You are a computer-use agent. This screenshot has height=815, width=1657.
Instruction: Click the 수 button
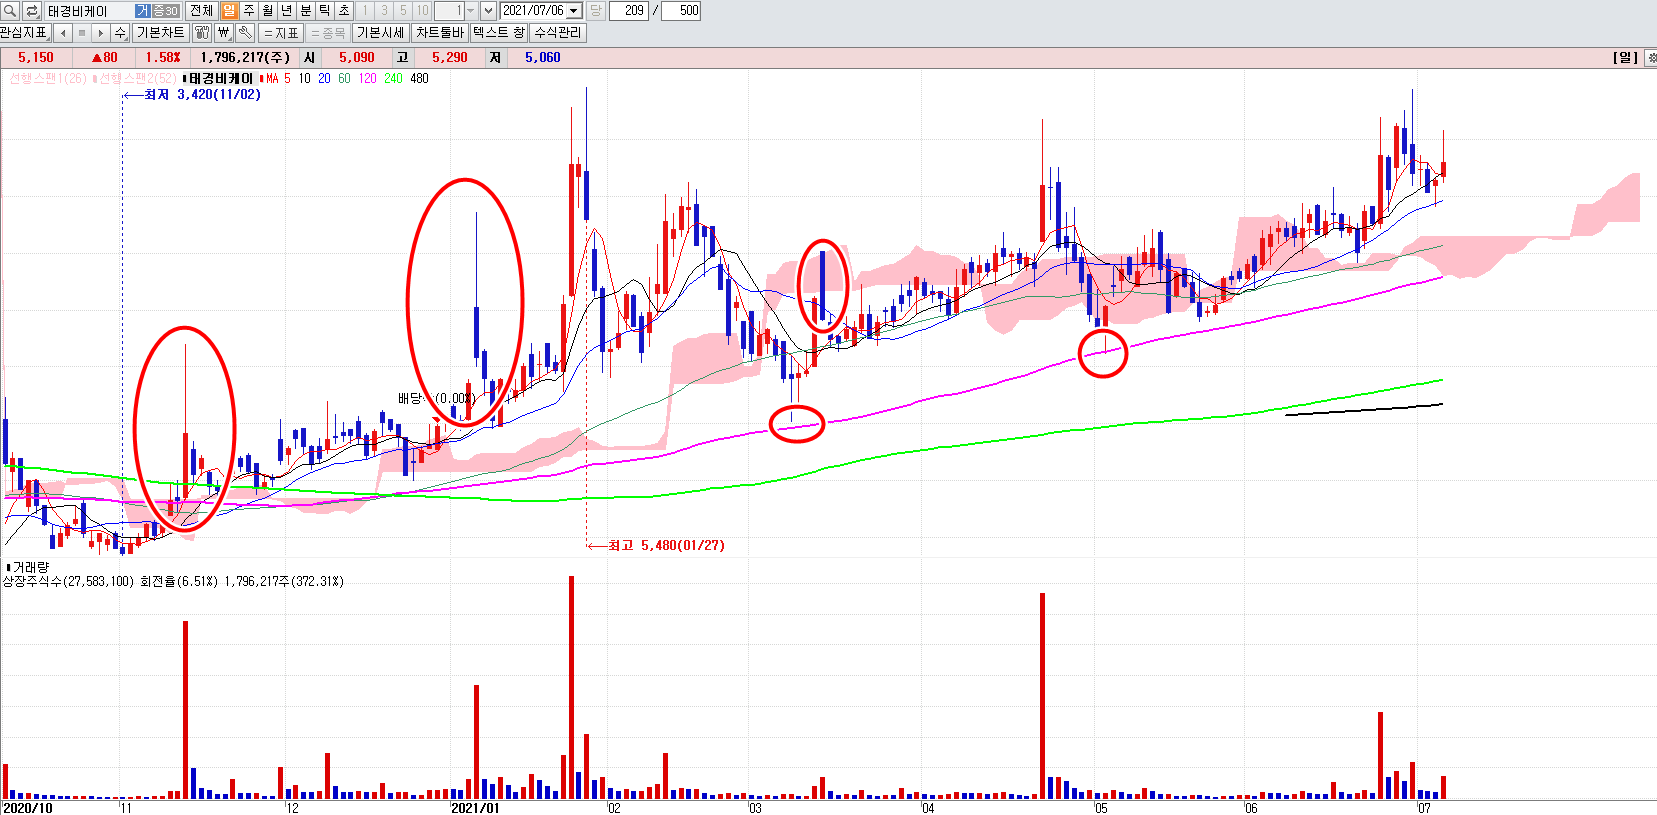tap(120, 33)
